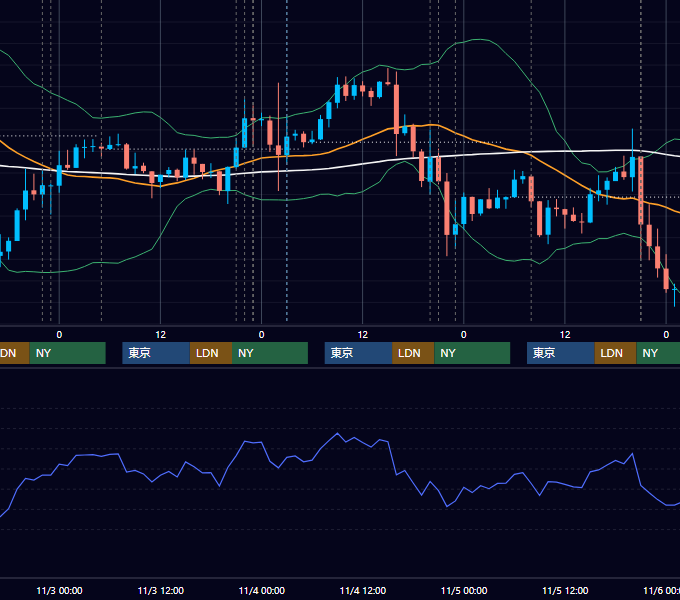Click the LDN session block on 11/3 afternoon
Image resolution: width=680 pixels, height=600 pixels.
pos(211,353)
